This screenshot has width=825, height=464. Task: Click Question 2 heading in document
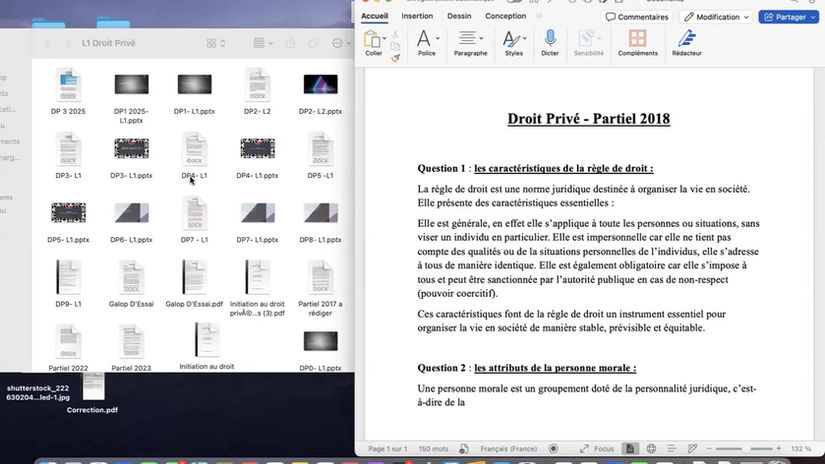point(527,368)
